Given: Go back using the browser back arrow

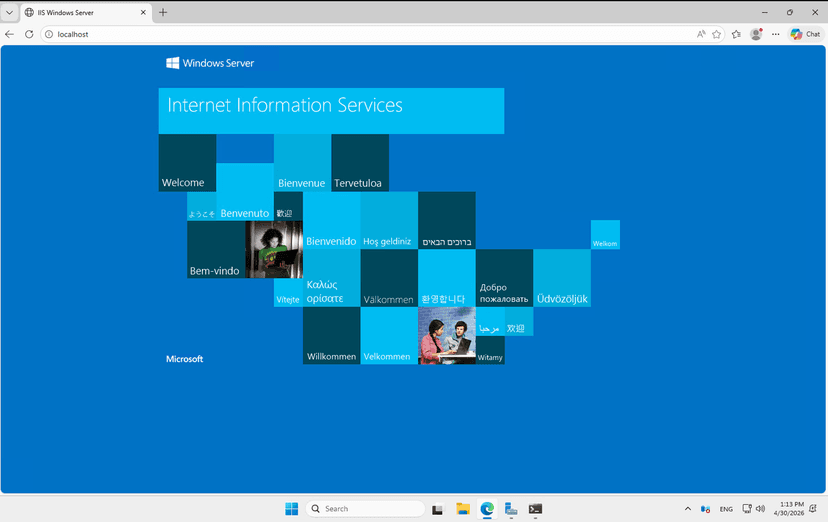Looking at the screenshot, I should coord(10,34).
